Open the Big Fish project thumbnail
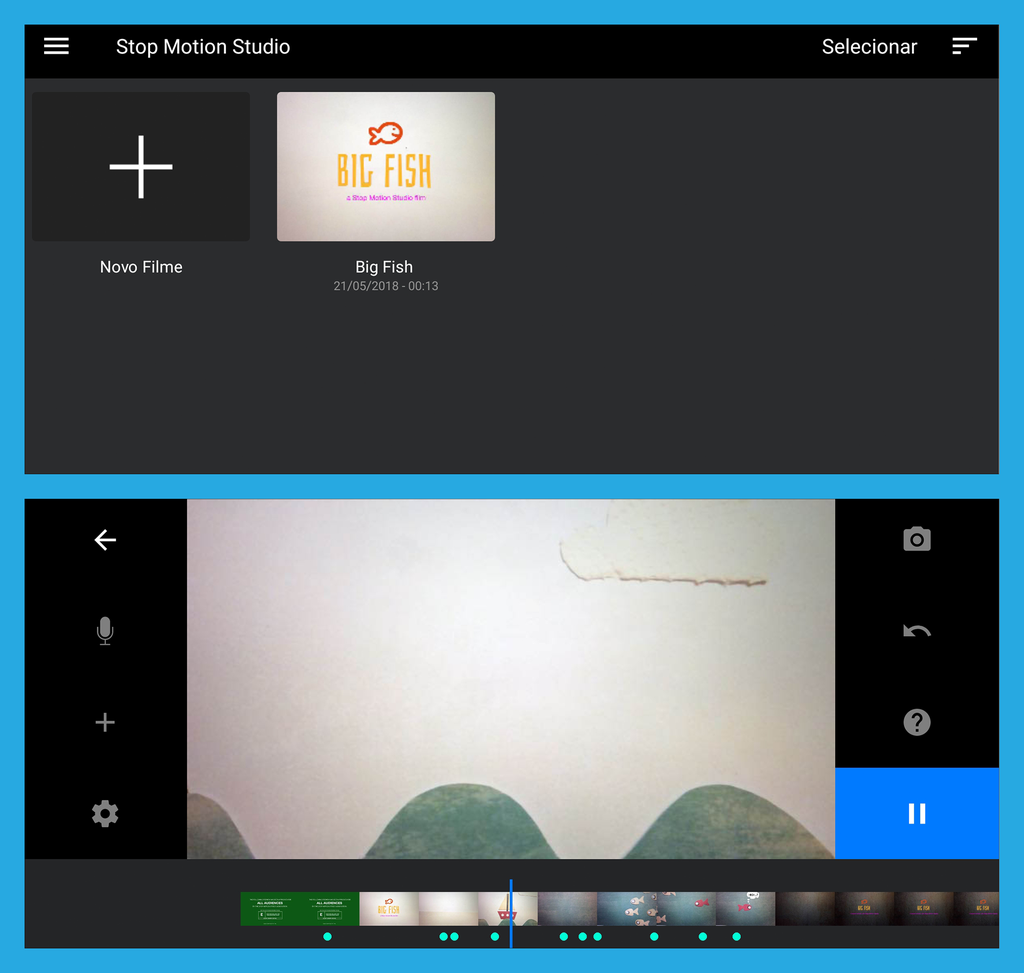This screenshot has width=1024, height=973. tap(386, 167)
